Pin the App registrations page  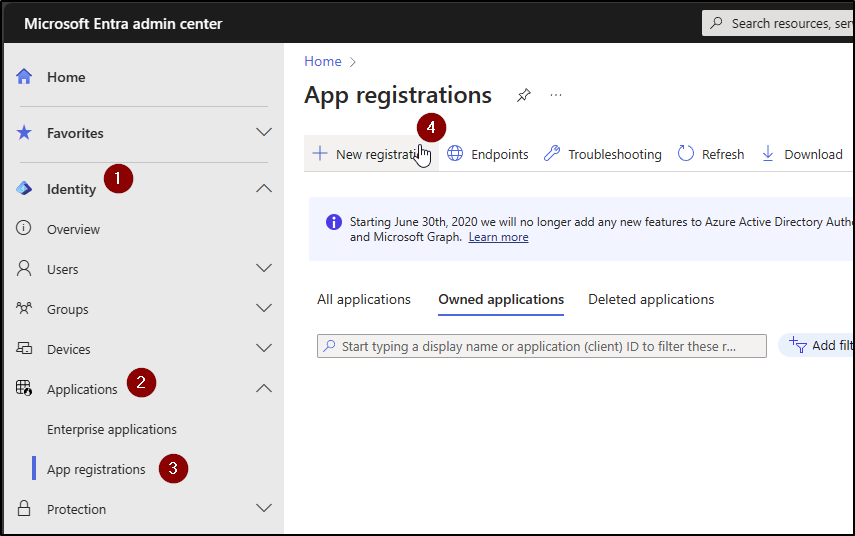coord(523,95)
